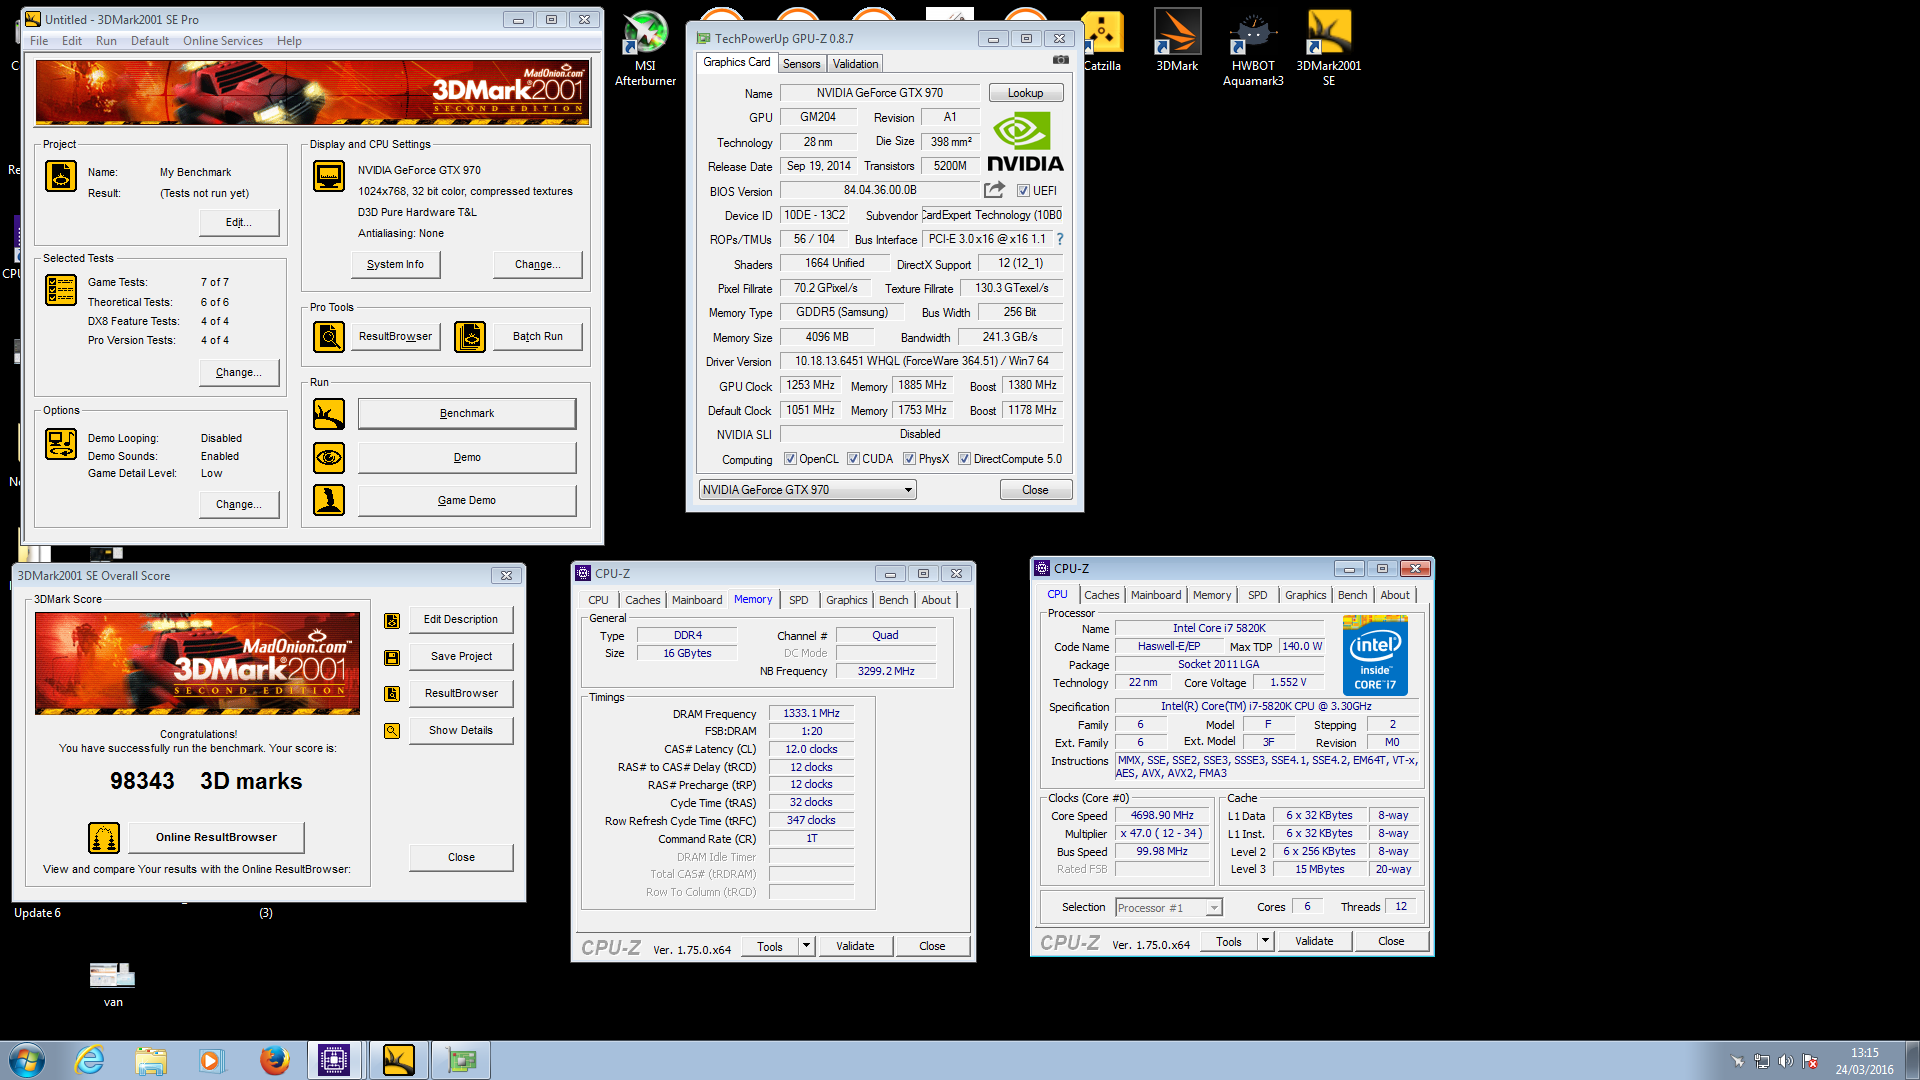Switch to Mainboard tab in CPU-Z CPU window
The image size is (1920, 1080).
[1156, 595]
